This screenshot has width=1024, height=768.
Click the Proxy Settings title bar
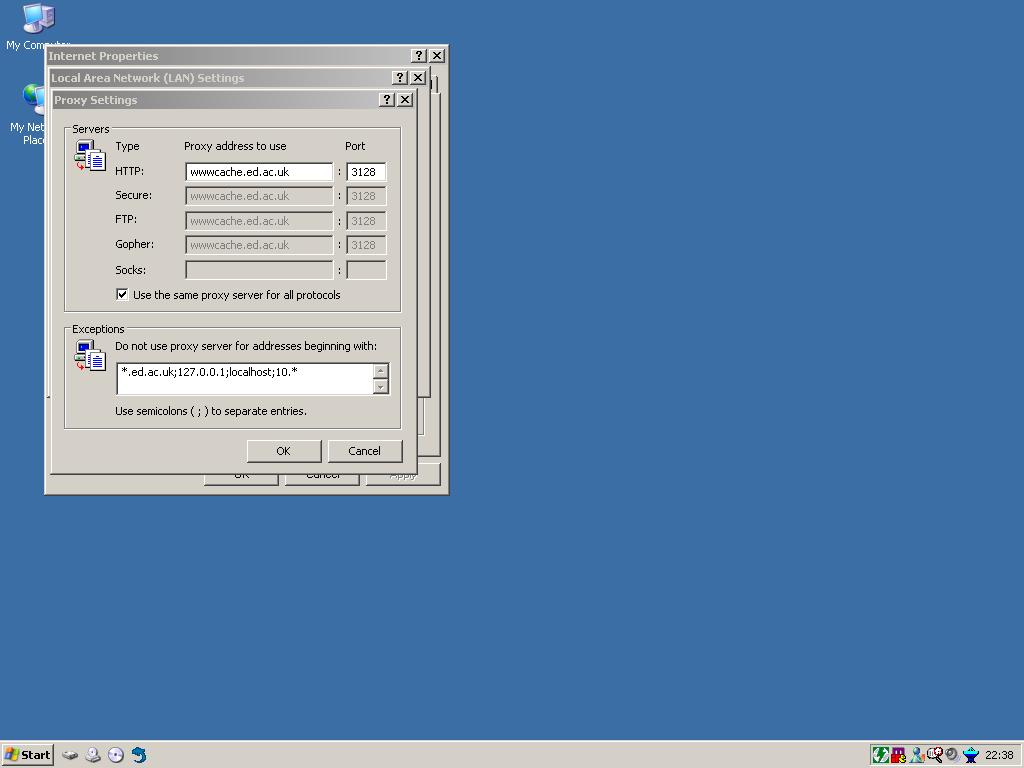[x=216, y=100]
